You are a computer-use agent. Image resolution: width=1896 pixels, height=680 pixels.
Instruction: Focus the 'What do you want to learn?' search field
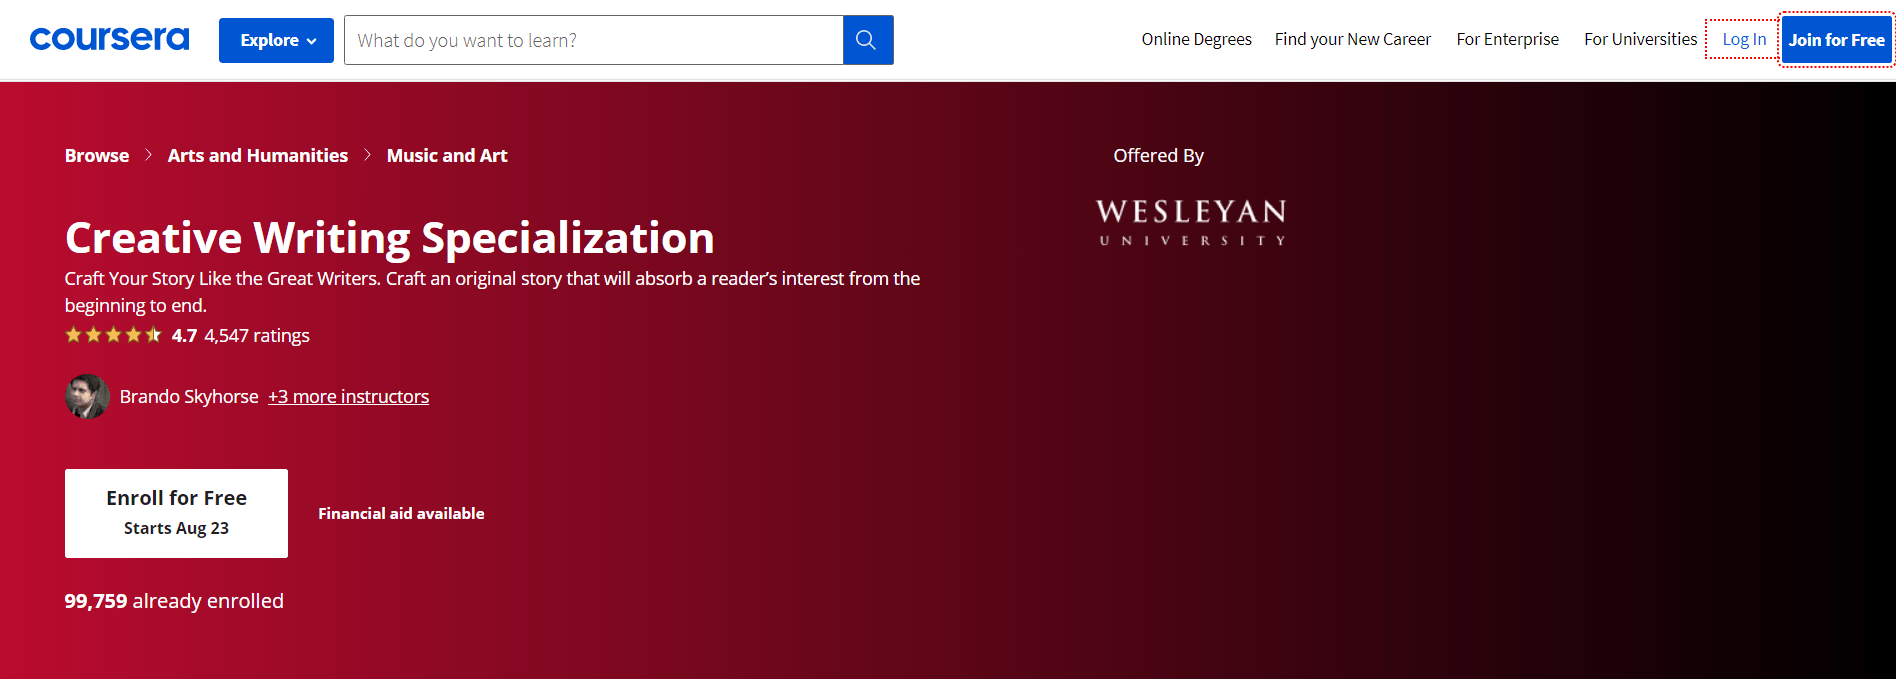(x=593, y=40)
